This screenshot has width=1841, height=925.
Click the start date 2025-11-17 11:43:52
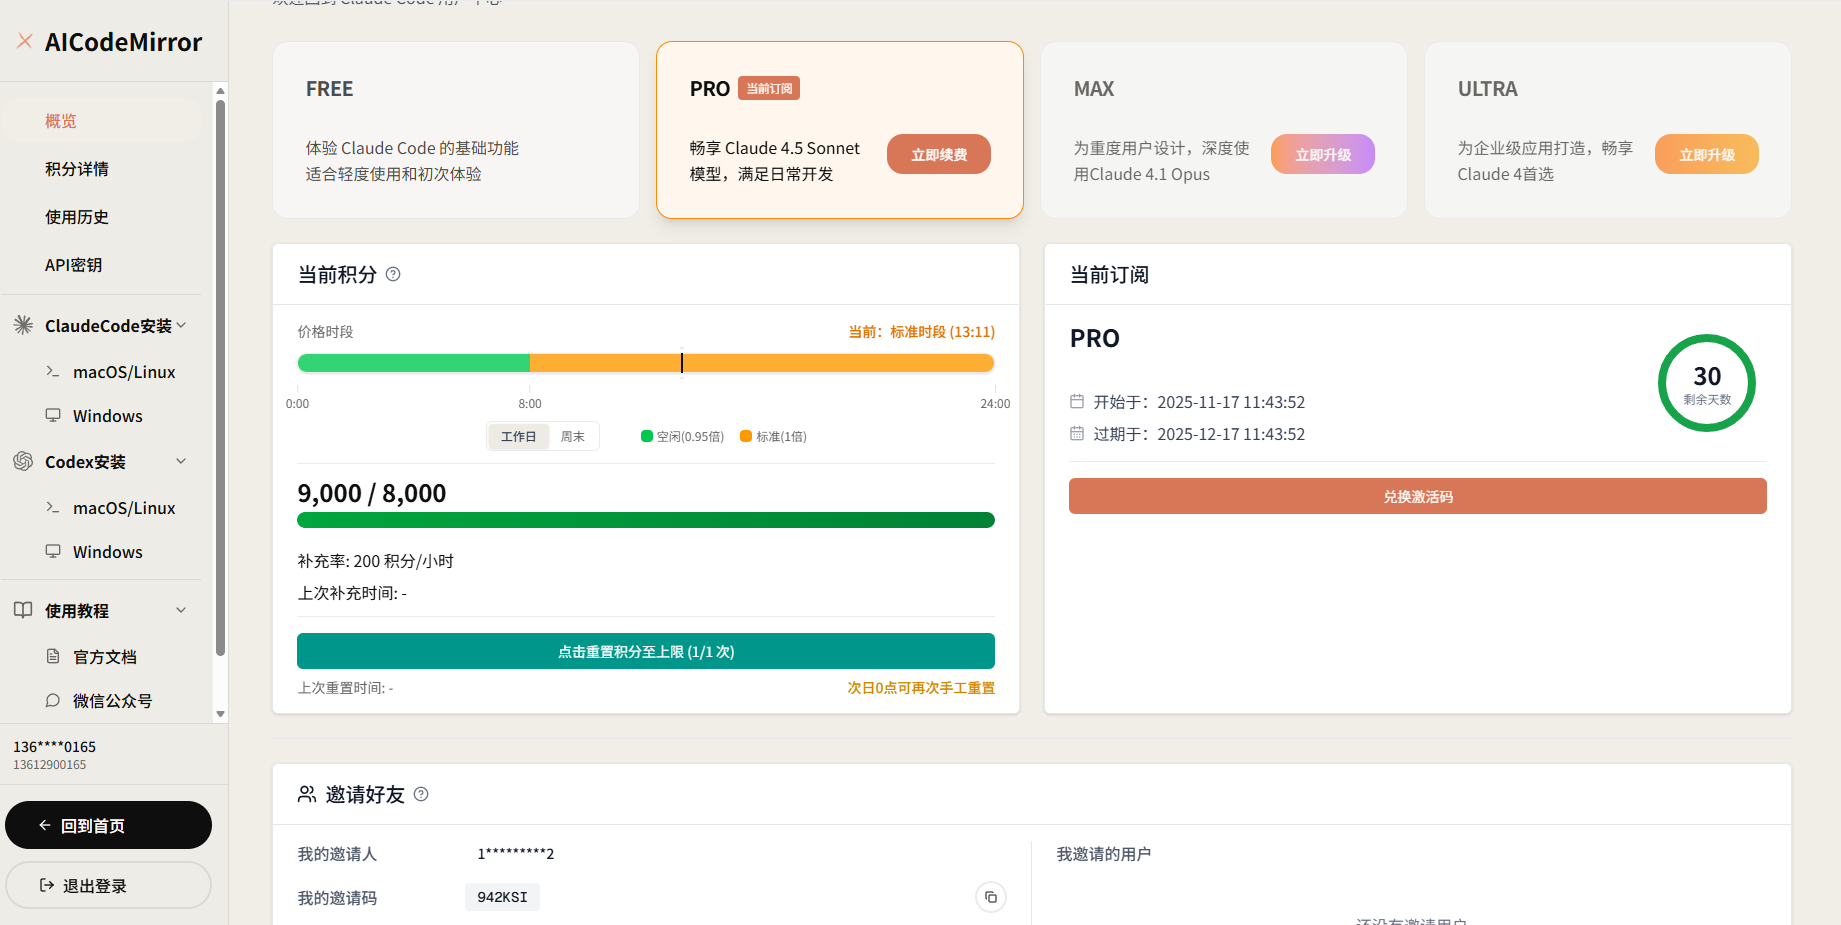coord(1231,401)
